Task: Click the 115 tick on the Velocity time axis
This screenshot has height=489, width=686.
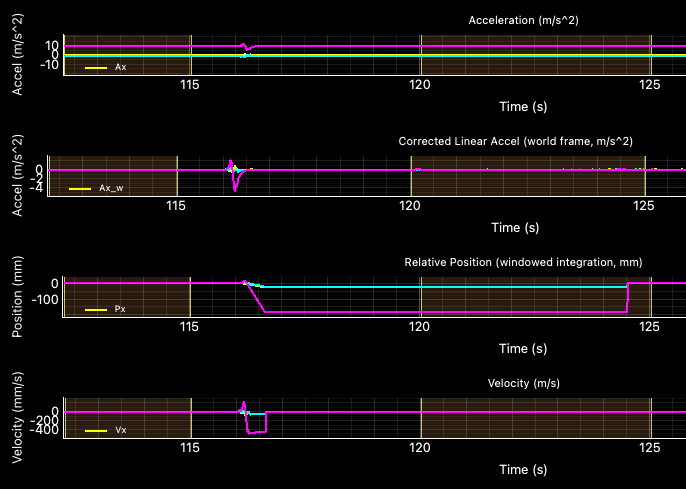Action: tap(190, 449)
